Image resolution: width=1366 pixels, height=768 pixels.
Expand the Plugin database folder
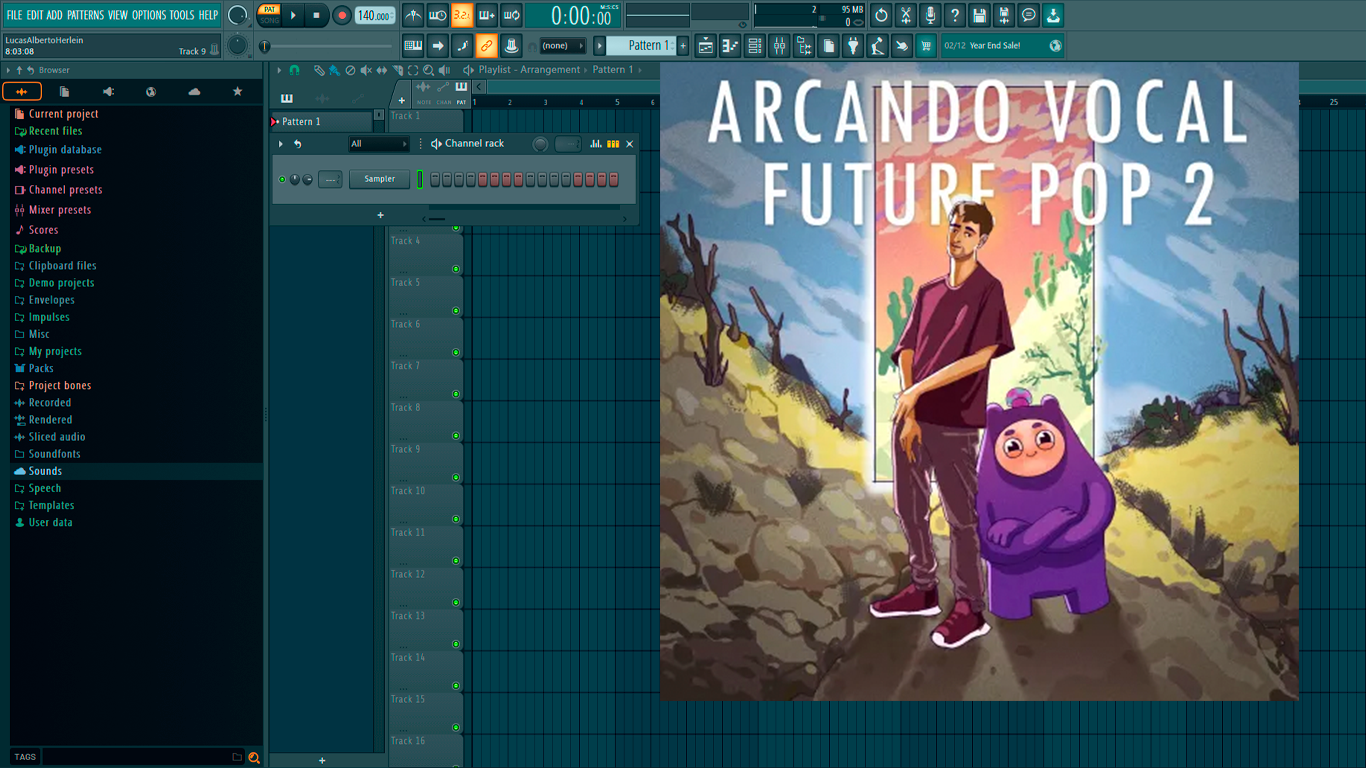pyautogui.click(x=65, y=150)
